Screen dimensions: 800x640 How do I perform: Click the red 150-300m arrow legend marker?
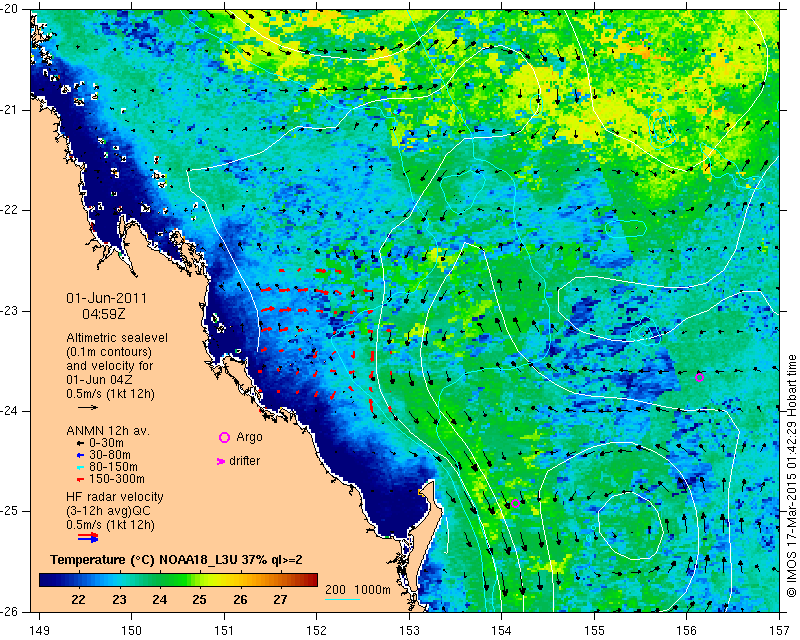[80, 479]
